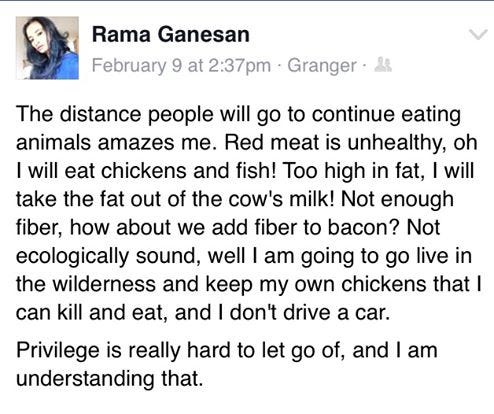The width and height of the screenshot is (494, 414).
Task: Click the word "Privilege" in the post
Action: tap(58, 351)
